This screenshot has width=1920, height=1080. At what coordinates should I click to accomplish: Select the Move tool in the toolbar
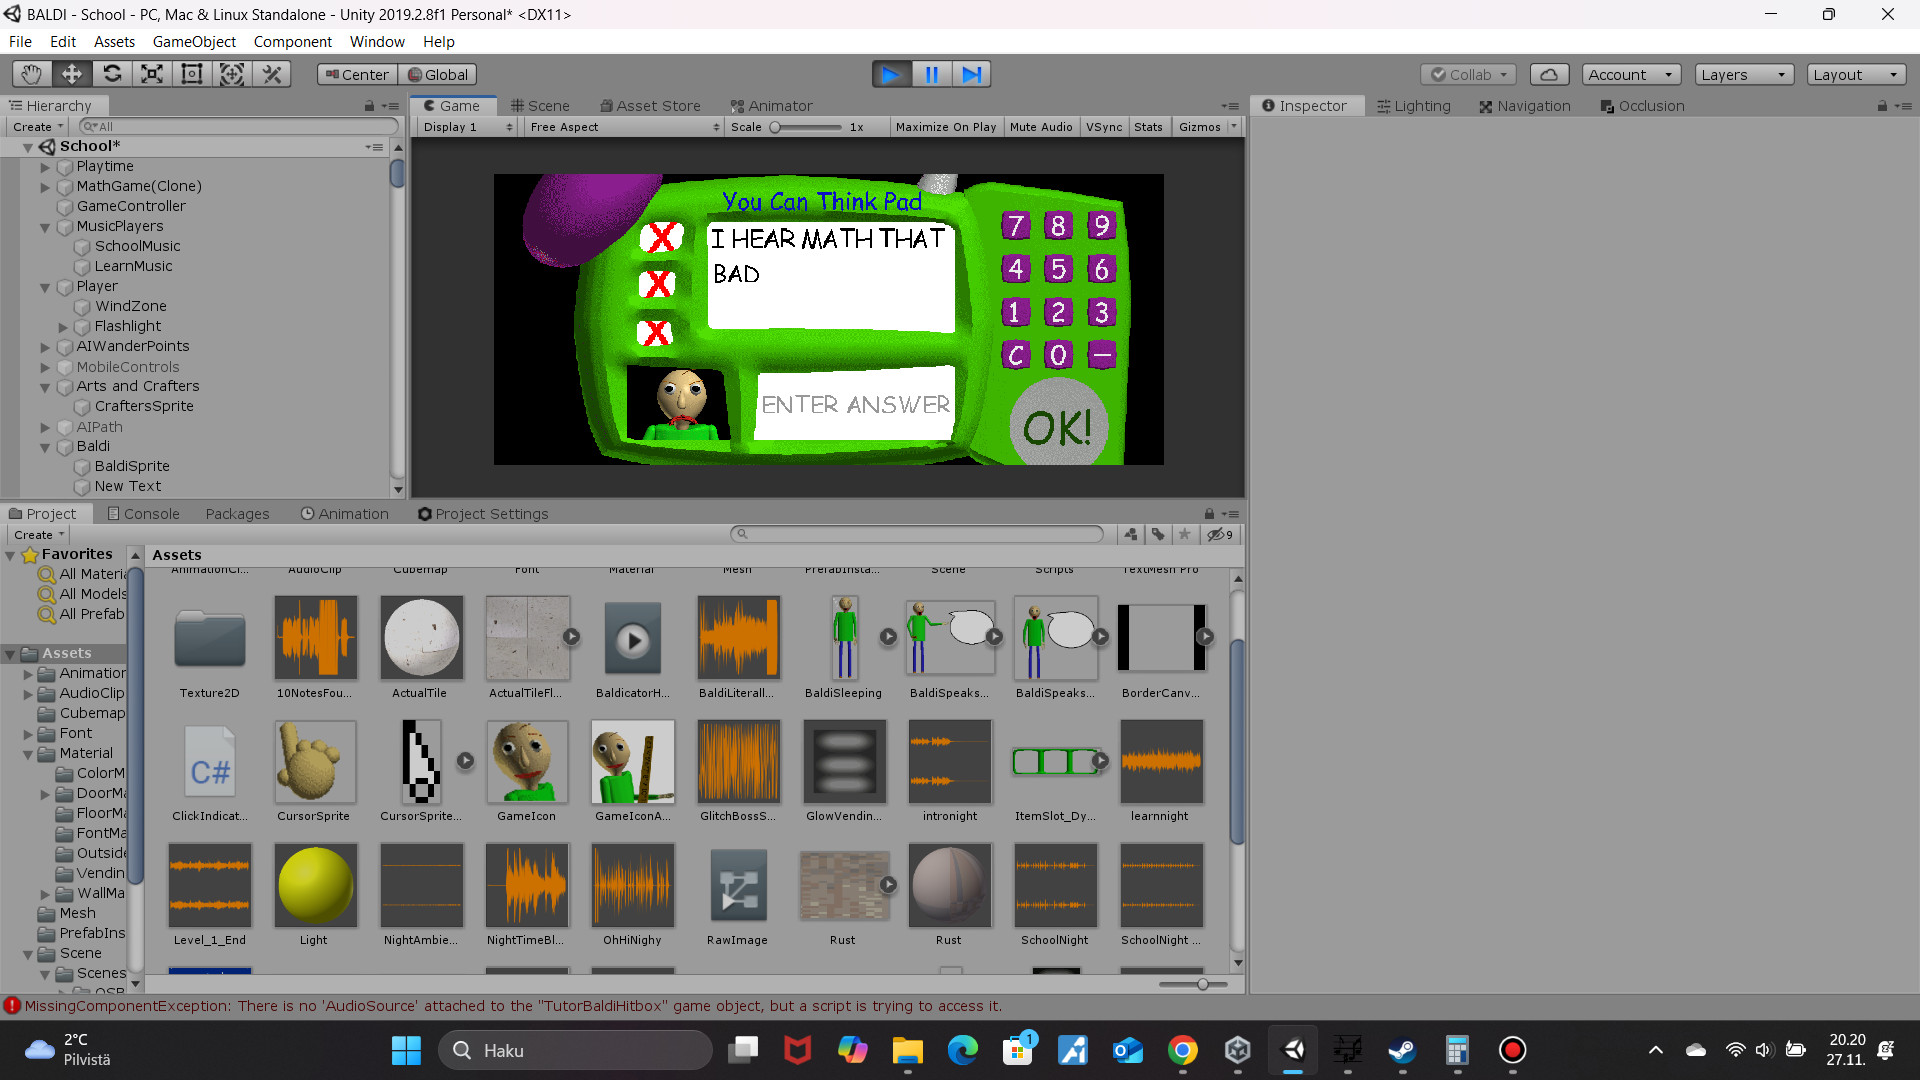pyautogui.click(x=70, y=73)
